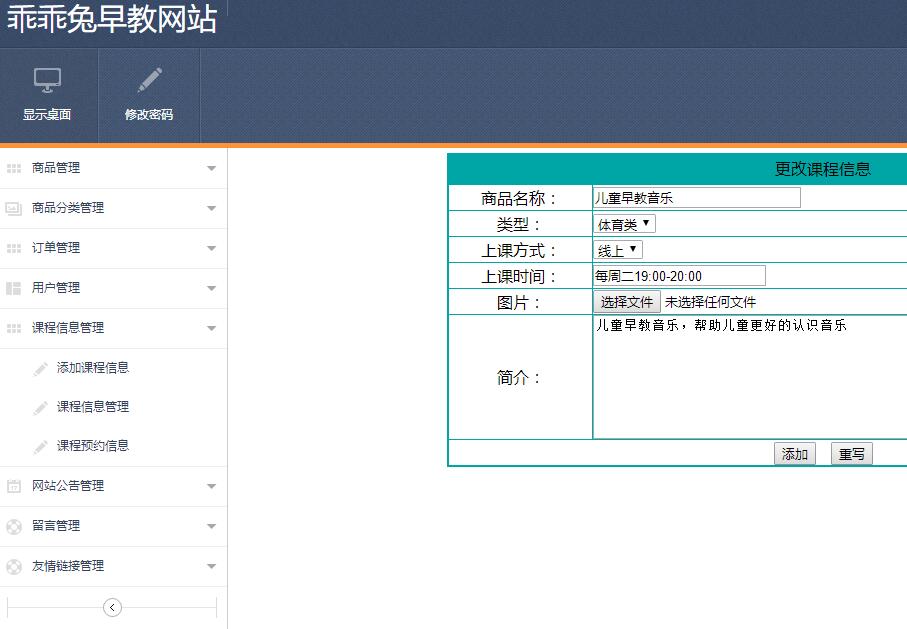This screenshot has width=907, height=629.
Task: Click the calendar icon beside 网站公告管理
Action: [x=14, y=486]
